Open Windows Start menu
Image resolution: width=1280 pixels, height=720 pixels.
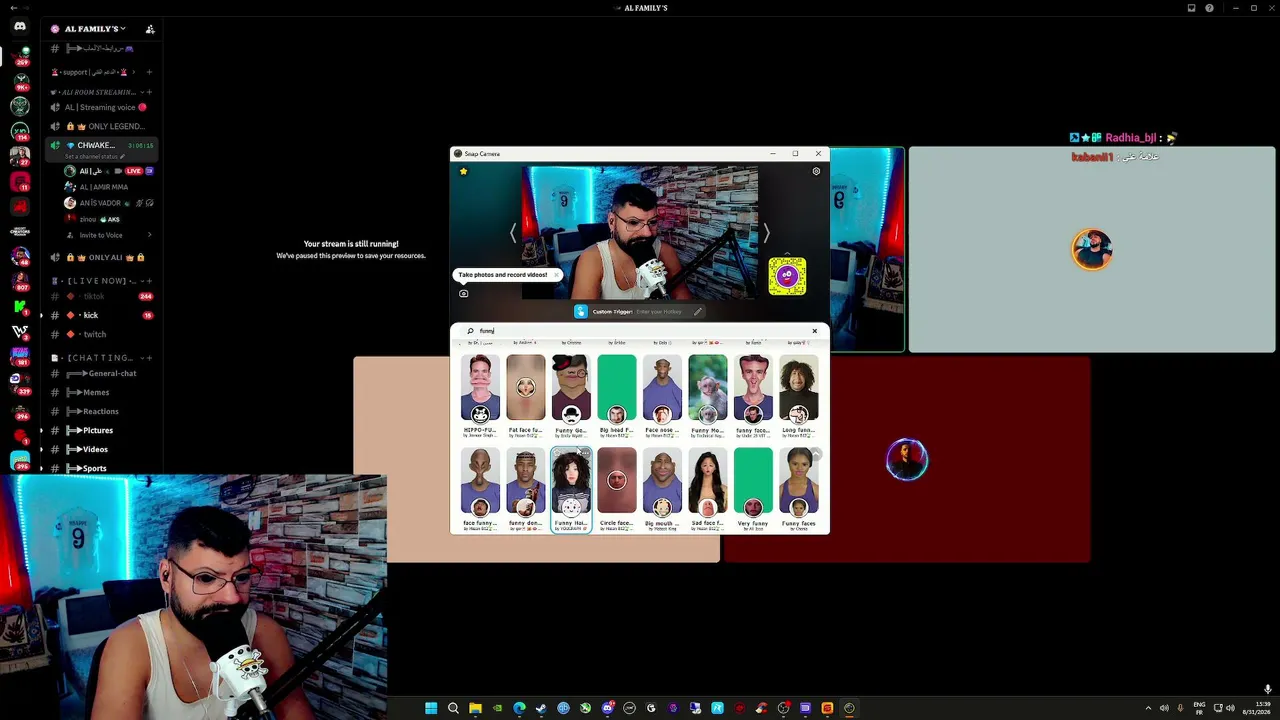click(x=431, y=708)
